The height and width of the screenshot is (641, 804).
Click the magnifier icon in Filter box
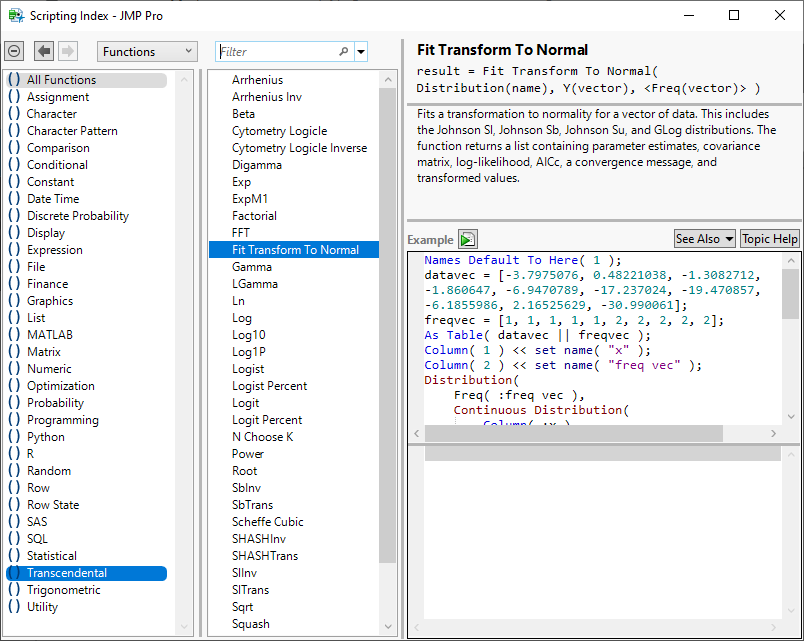[344, 52]
